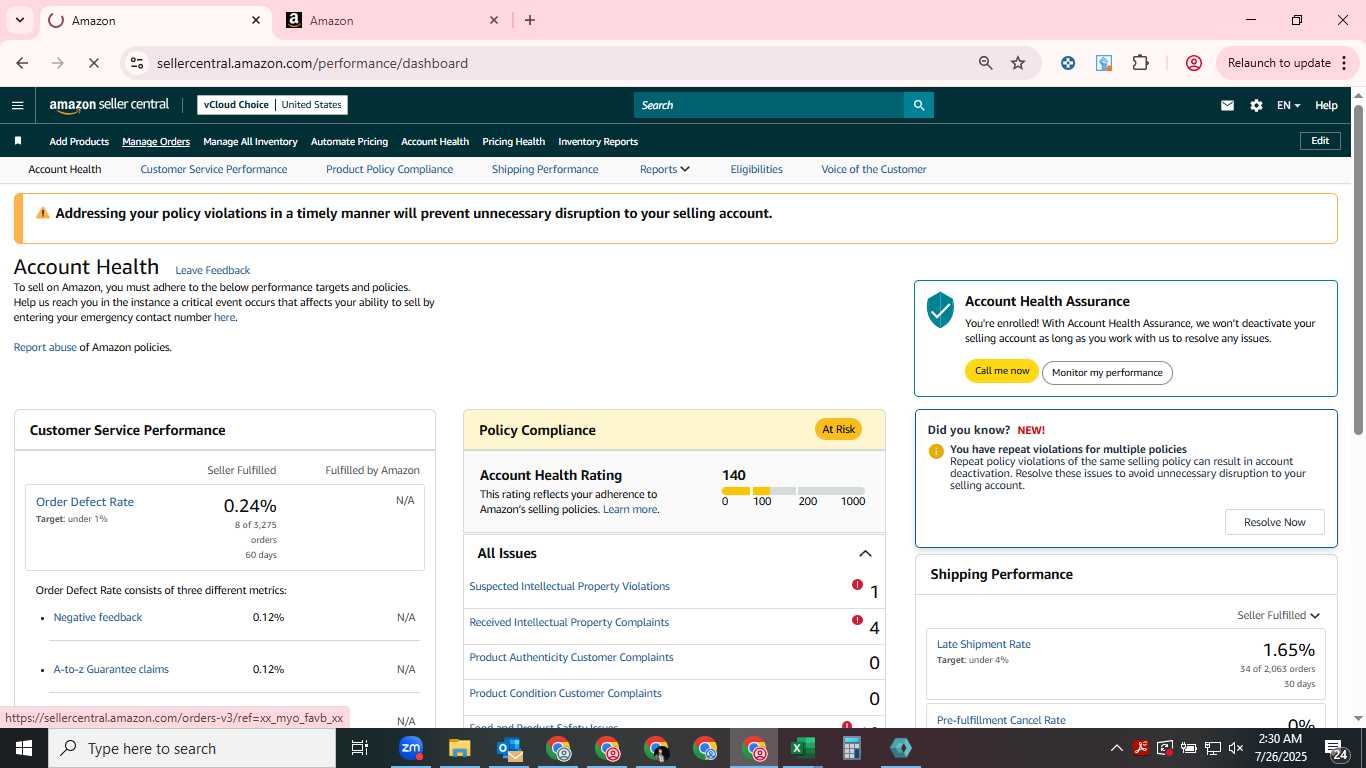This screenshot has height=768, width=1366.
Task: Open Task View on the taskbar
Action: (360, 748)
